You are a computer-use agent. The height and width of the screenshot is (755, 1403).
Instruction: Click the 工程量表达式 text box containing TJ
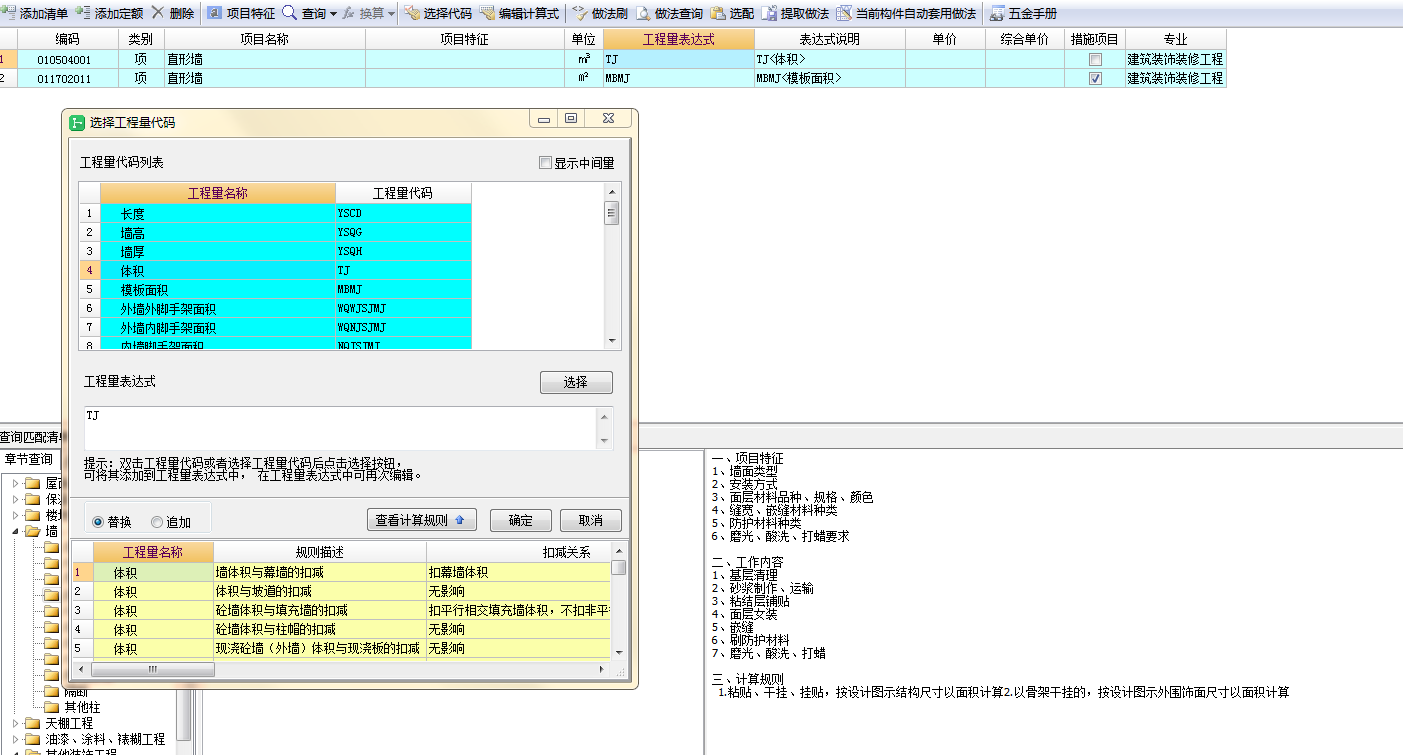point(341,427)
